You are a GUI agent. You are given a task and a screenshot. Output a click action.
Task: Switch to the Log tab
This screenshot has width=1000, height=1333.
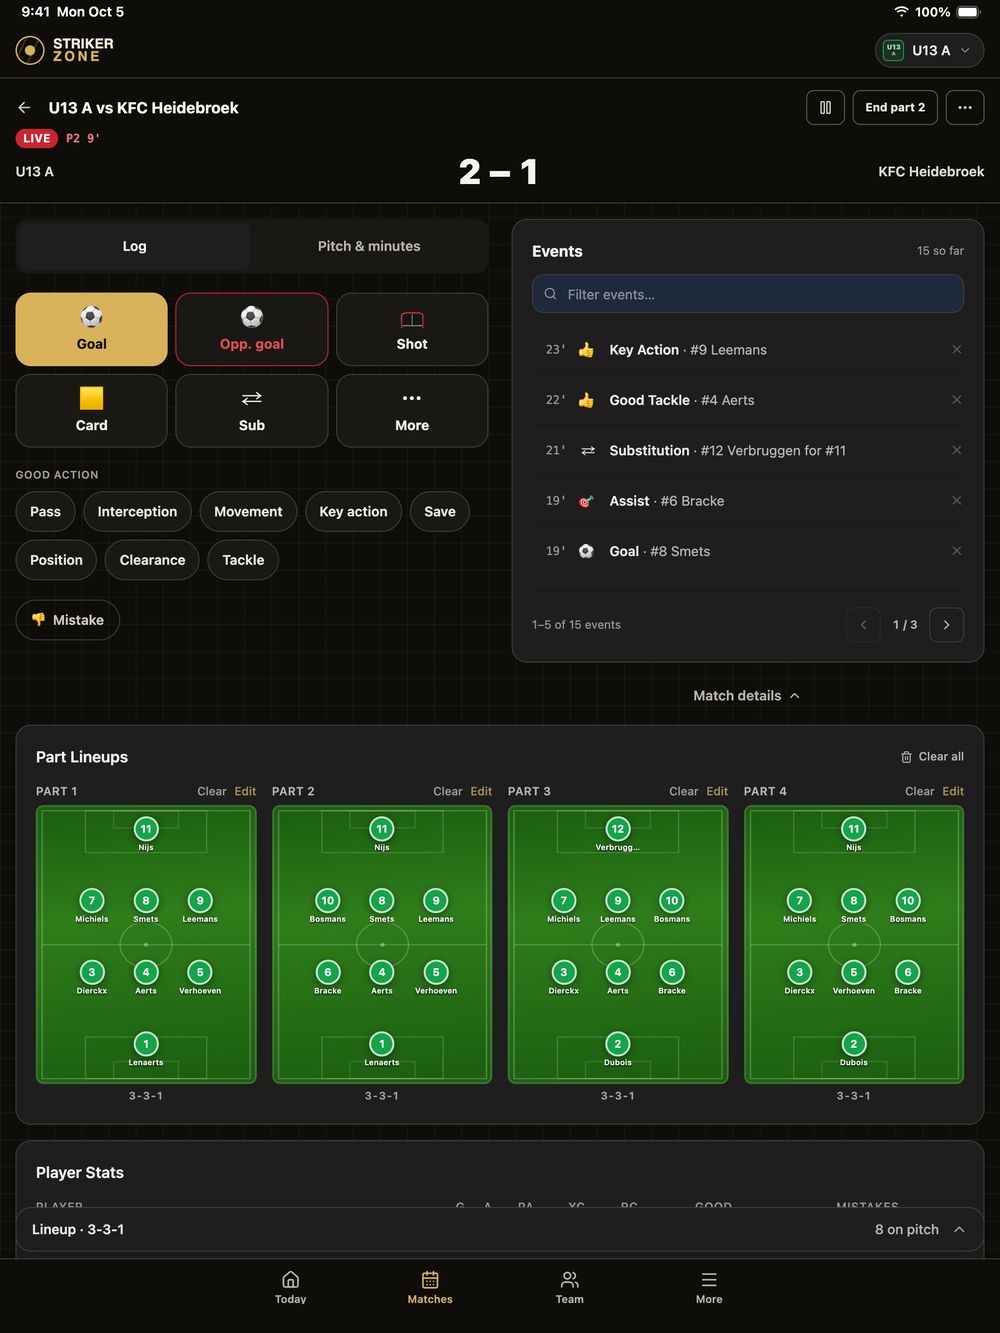pos(134,246)
